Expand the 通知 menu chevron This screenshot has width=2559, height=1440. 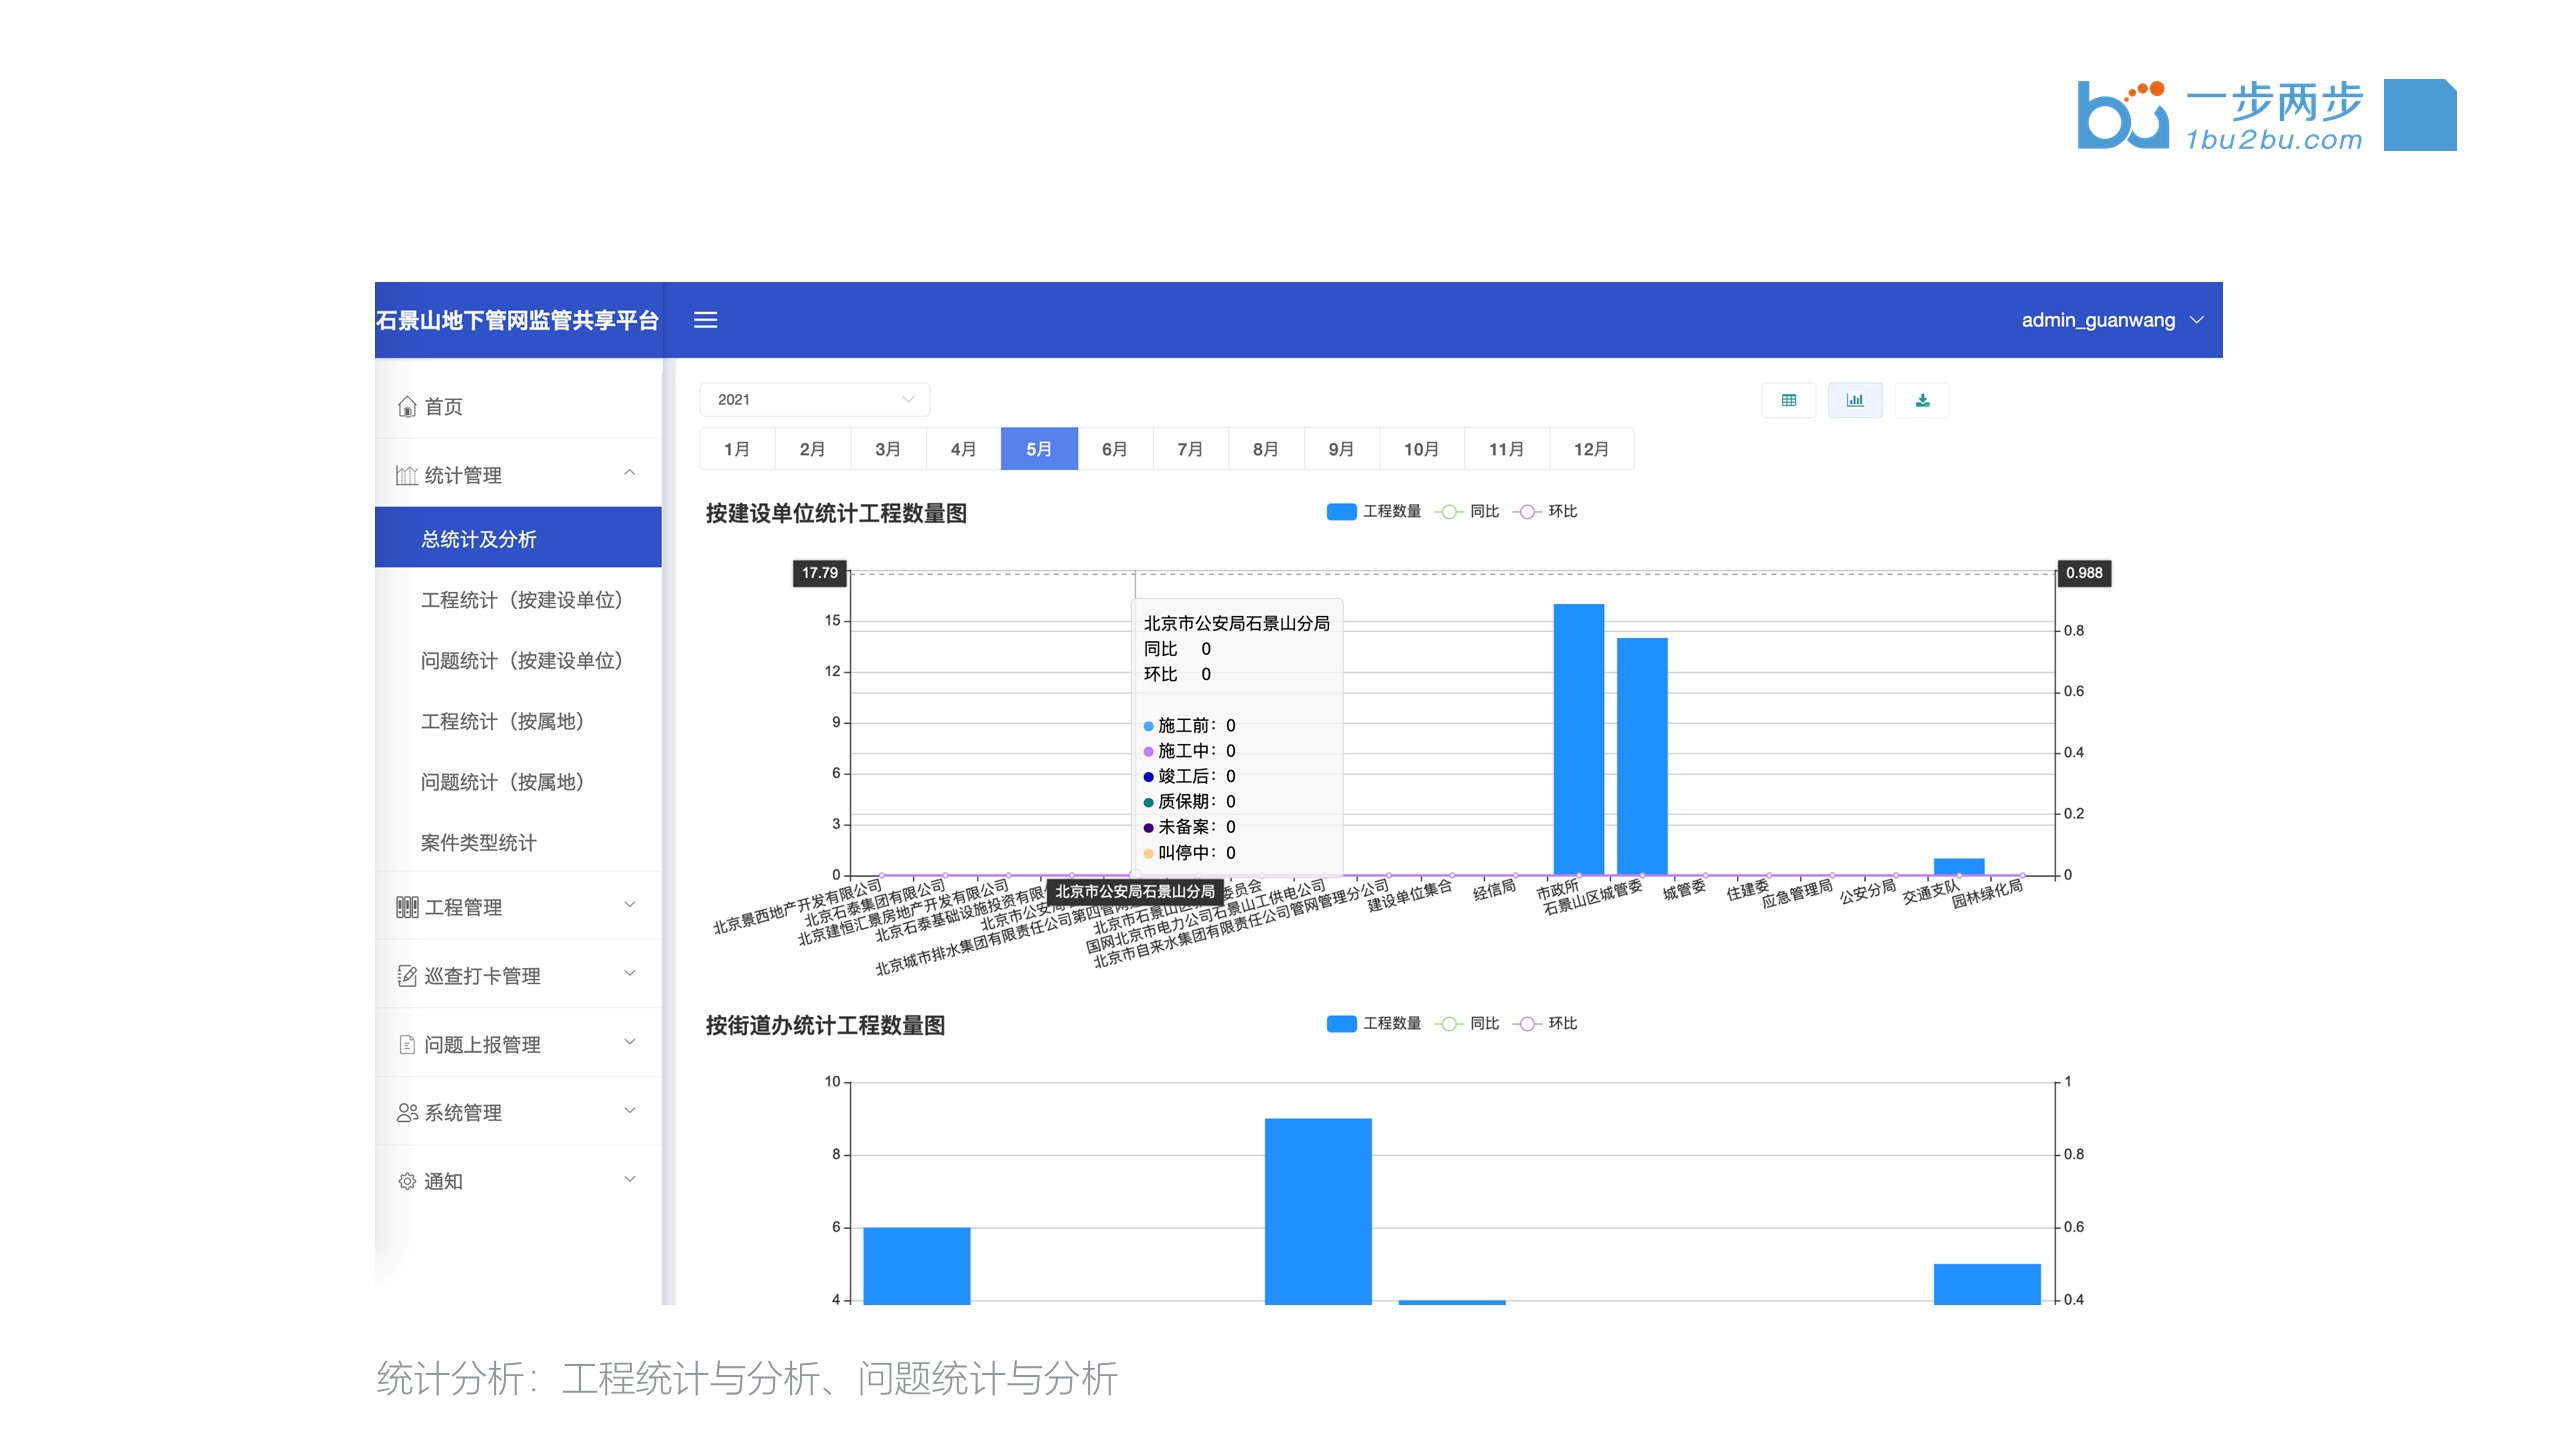tap(629, 1178)
